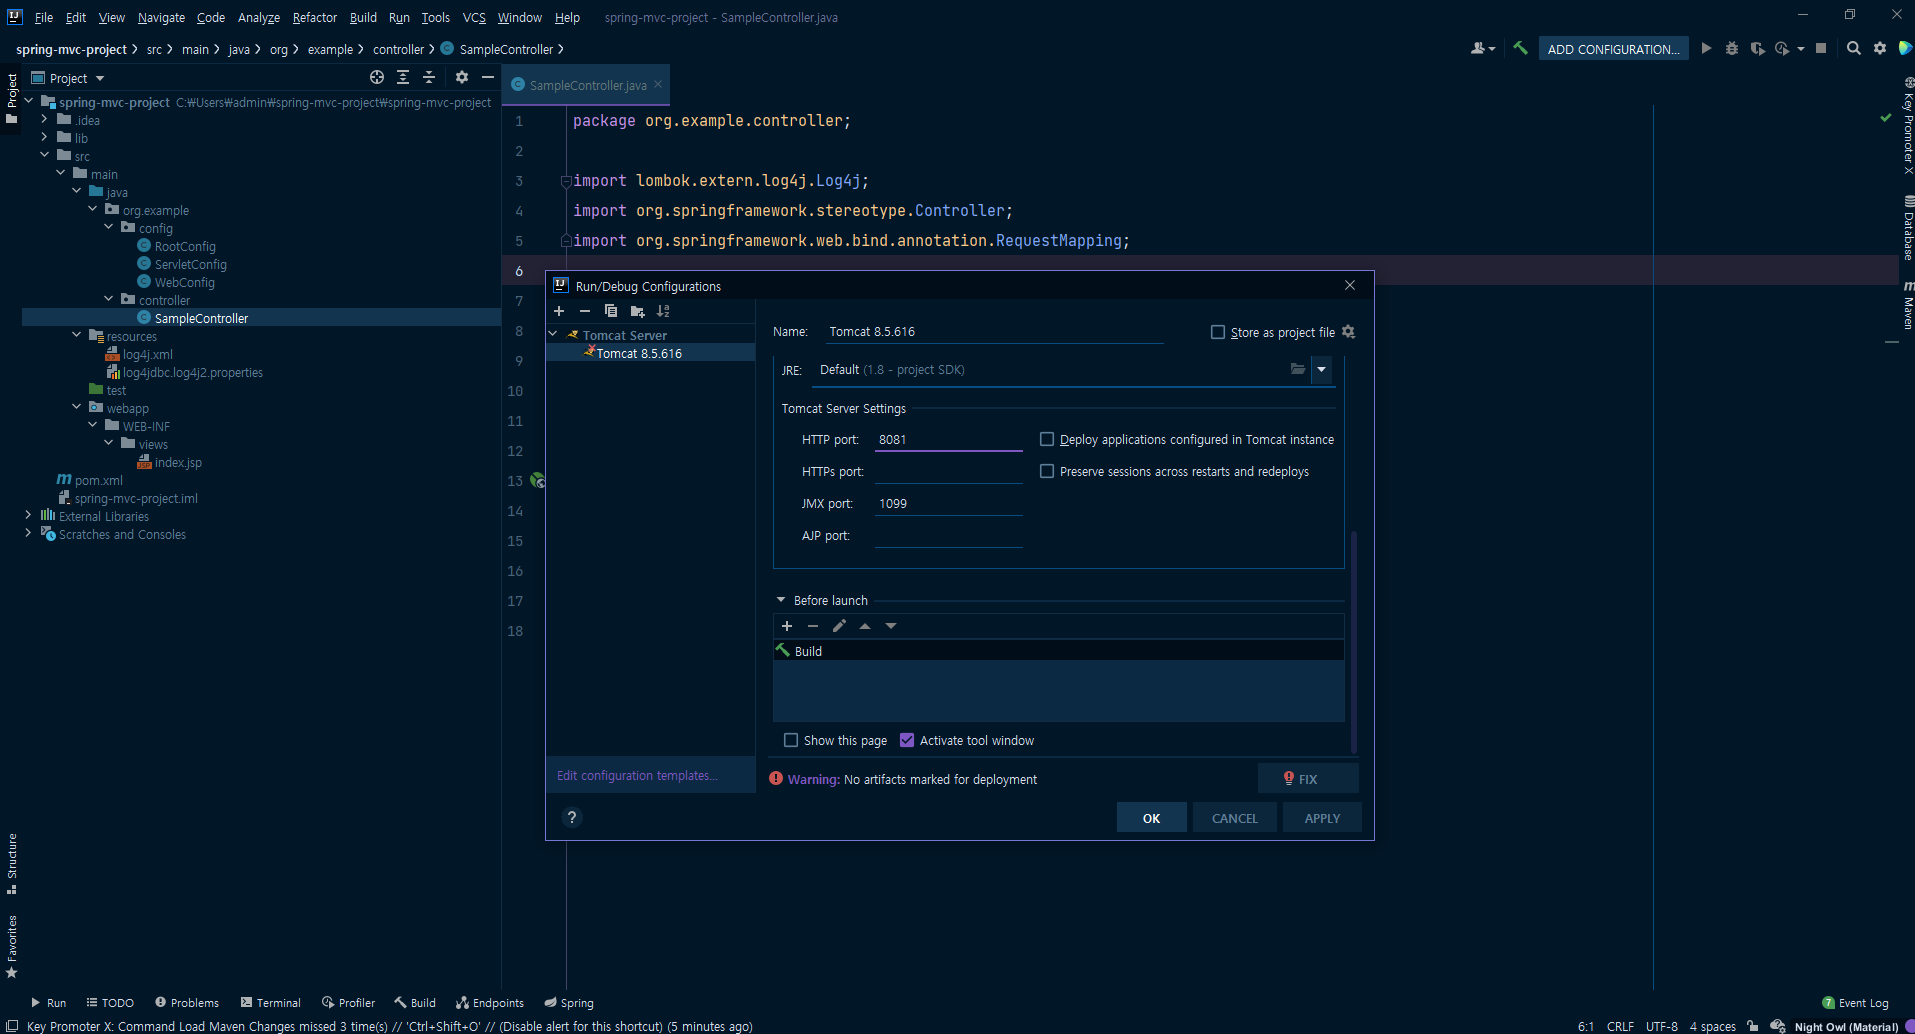Screen dimensions: 1915x1034
Task: Copy the selected configuration icon
Action: (611, 311)
